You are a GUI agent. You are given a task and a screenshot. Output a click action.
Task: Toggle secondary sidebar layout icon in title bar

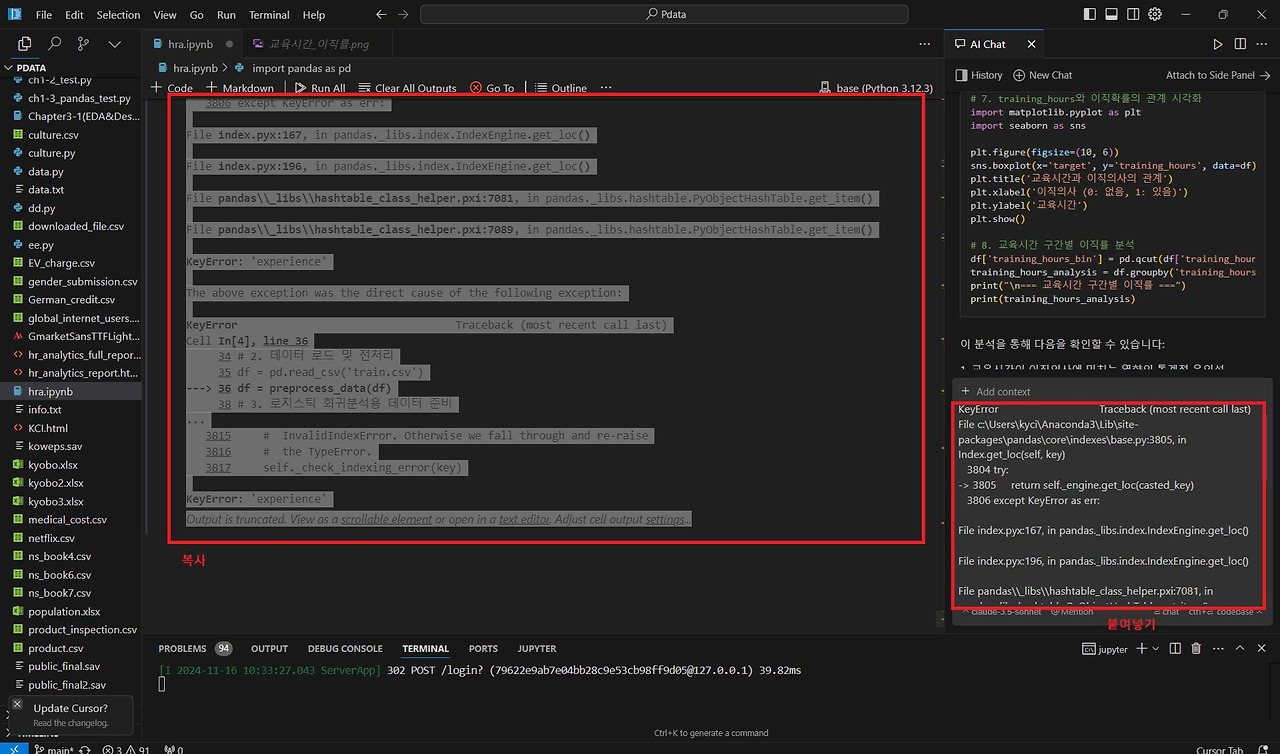pos(1133,15)
